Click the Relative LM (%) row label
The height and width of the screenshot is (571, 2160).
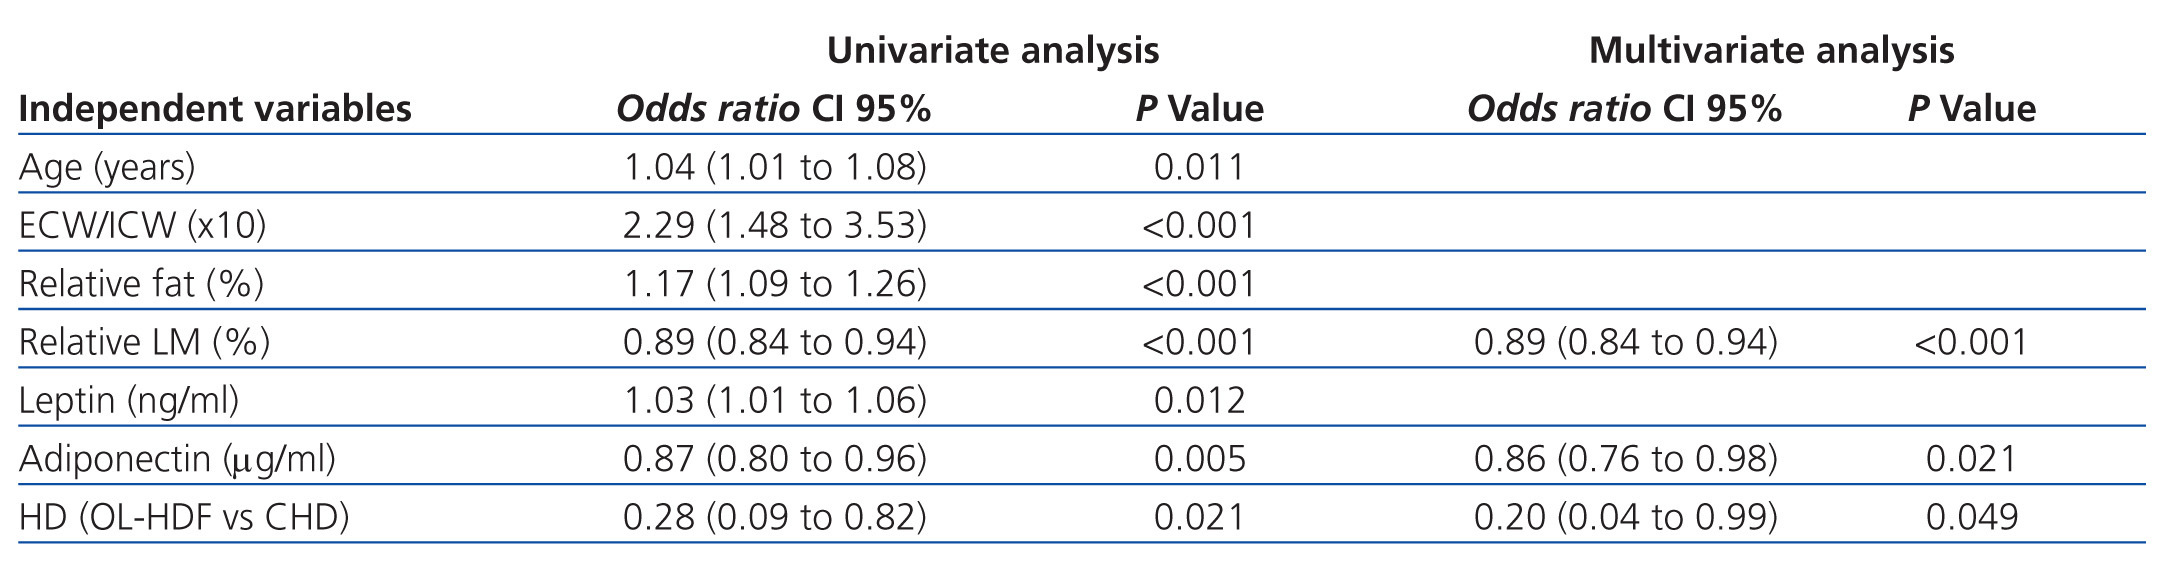coord(144,342)
